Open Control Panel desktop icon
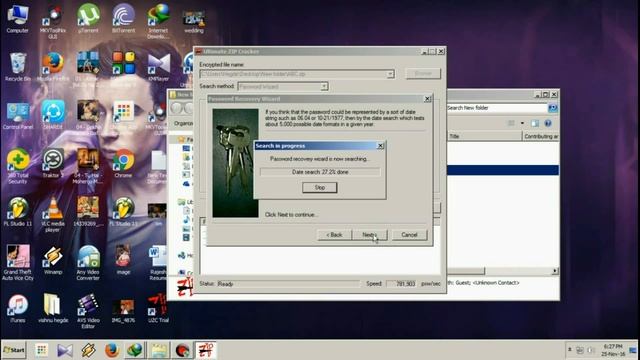This screenshot has width=640, height=360. pyautogui.click(x=18, y=116)
